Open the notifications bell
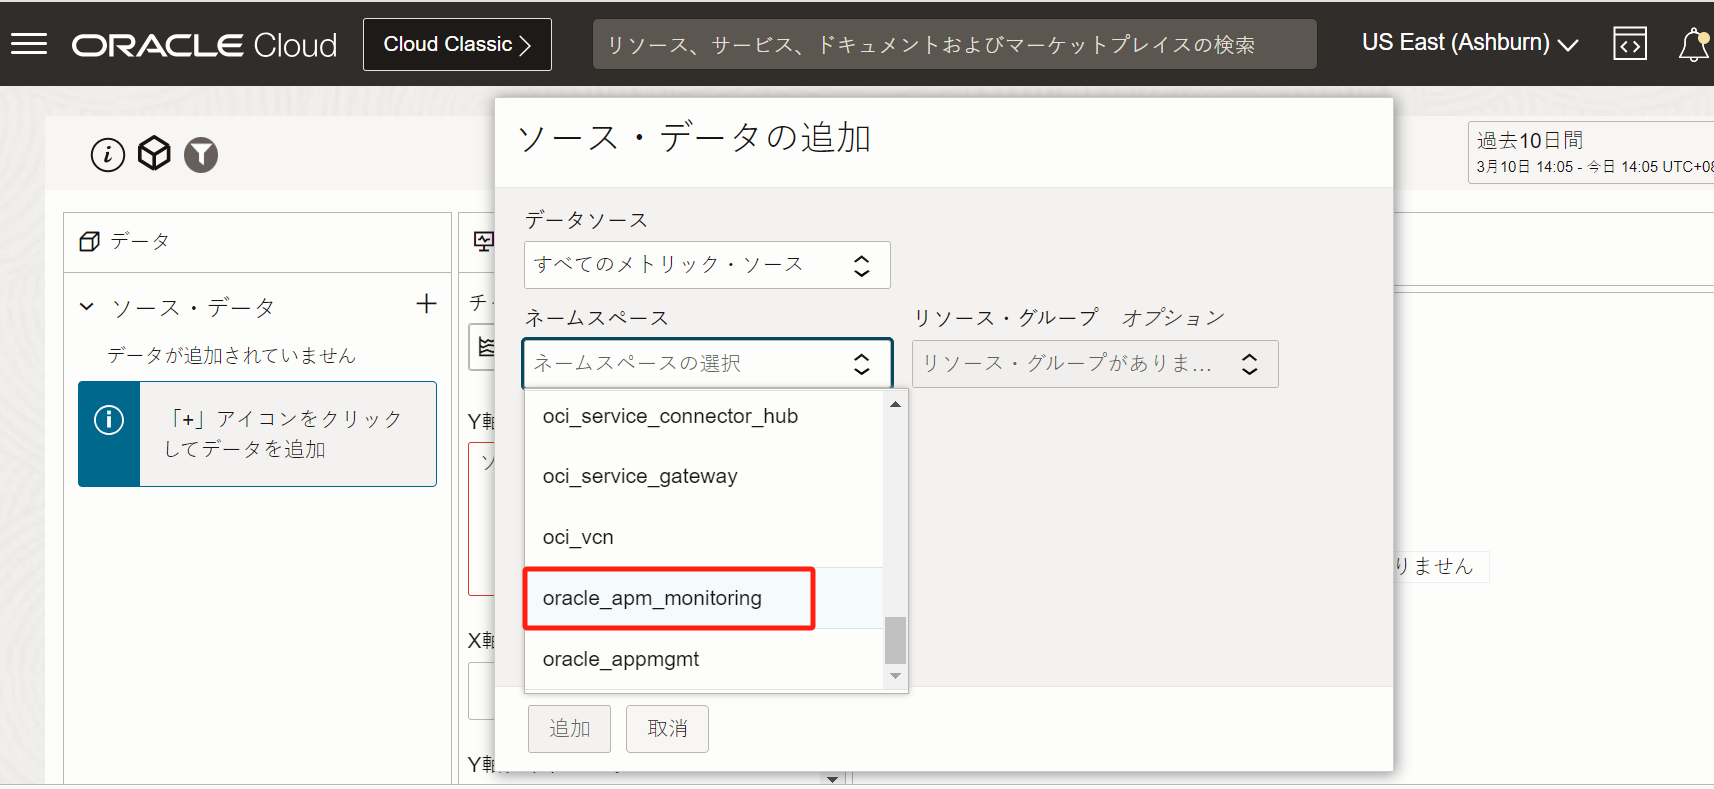Image resolution: width=1714 pixels, height=789 pixels. (1693, 45)
